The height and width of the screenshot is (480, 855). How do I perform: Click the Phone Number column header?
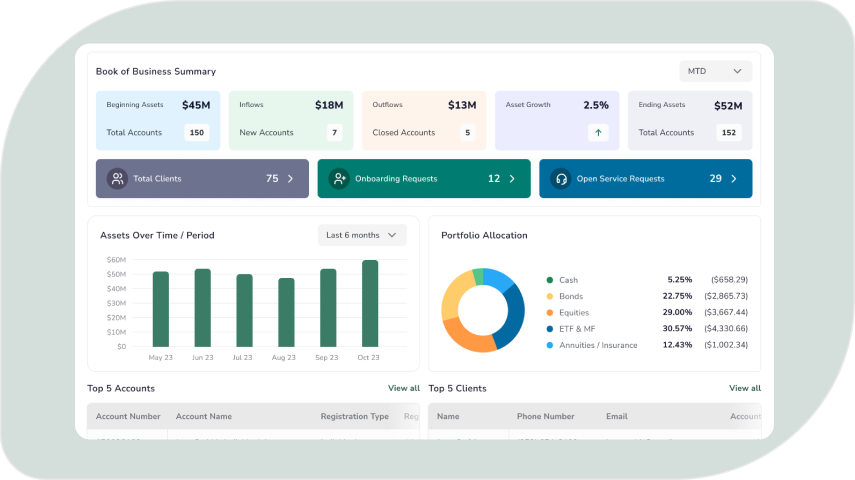(x=545, y=416)
